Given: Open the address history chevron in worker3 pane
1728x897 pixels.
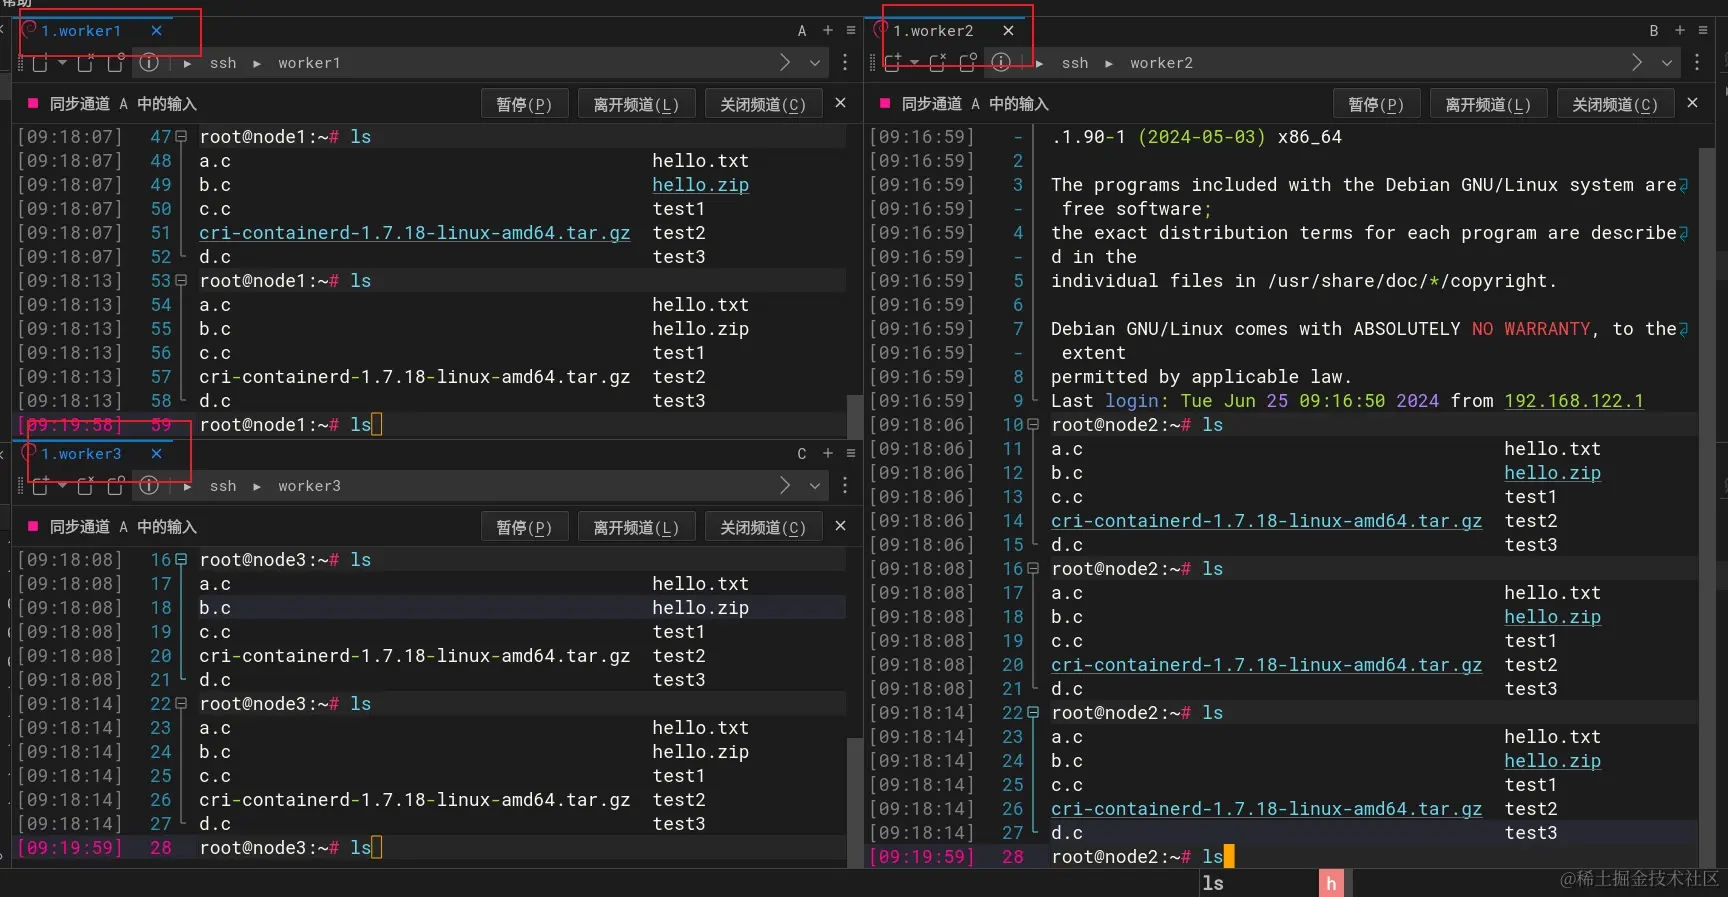Looking at the screenshot, I should (x=815, y=486).
